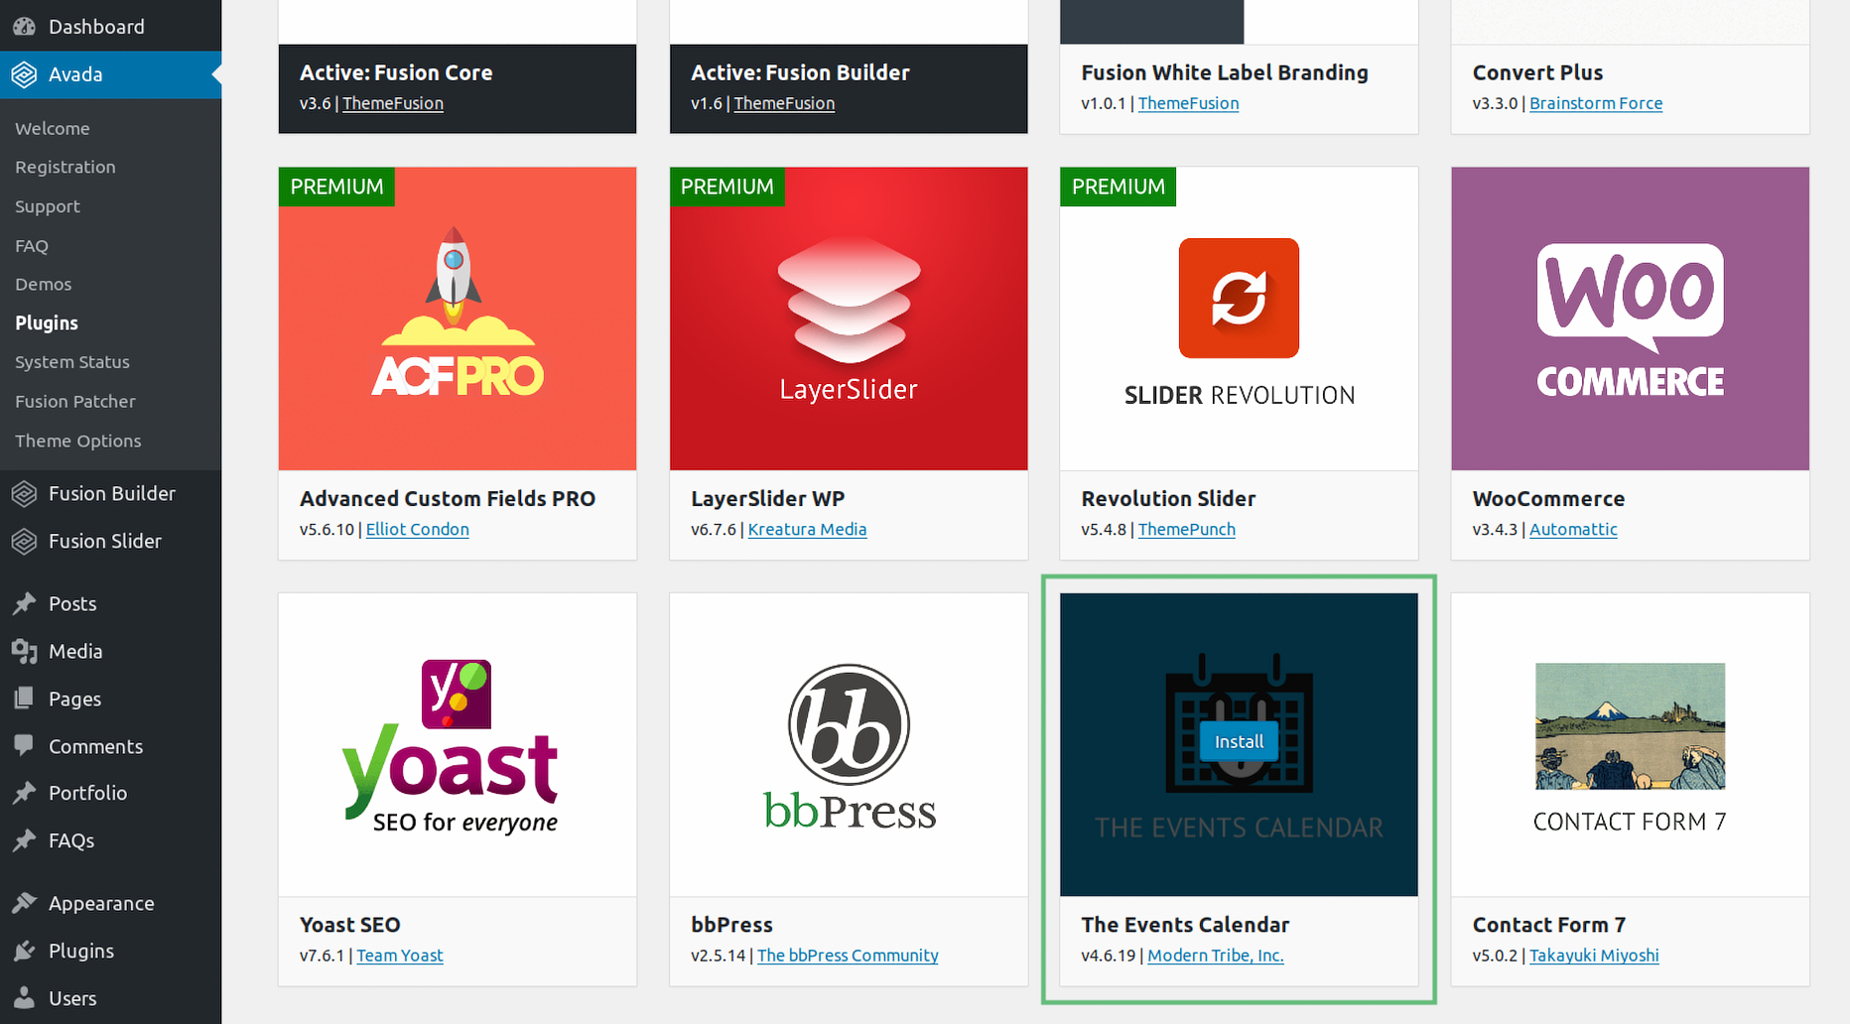
Task: Click the PREMIUM badge on Slider Revolution
Action: pos(1118,187)
